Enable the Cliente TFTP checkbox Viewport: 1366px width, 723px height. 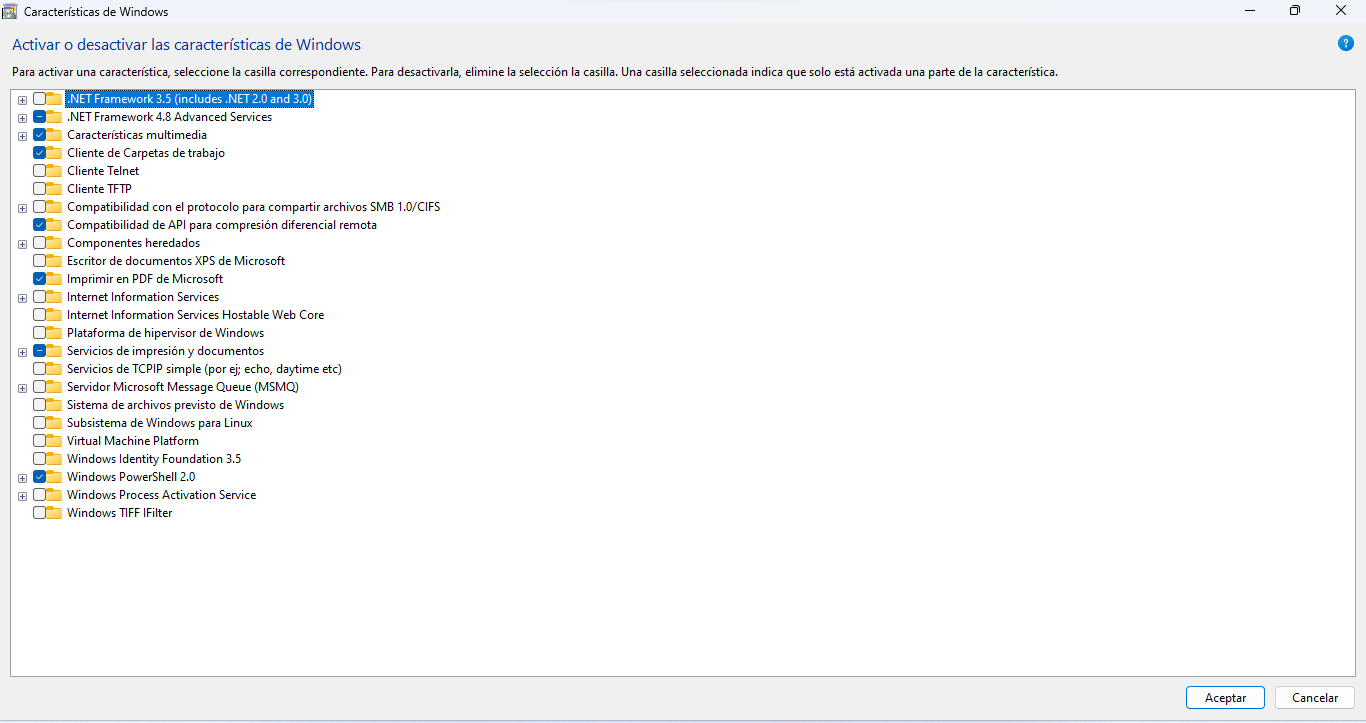pyautogui.click(x=39, y=189)
